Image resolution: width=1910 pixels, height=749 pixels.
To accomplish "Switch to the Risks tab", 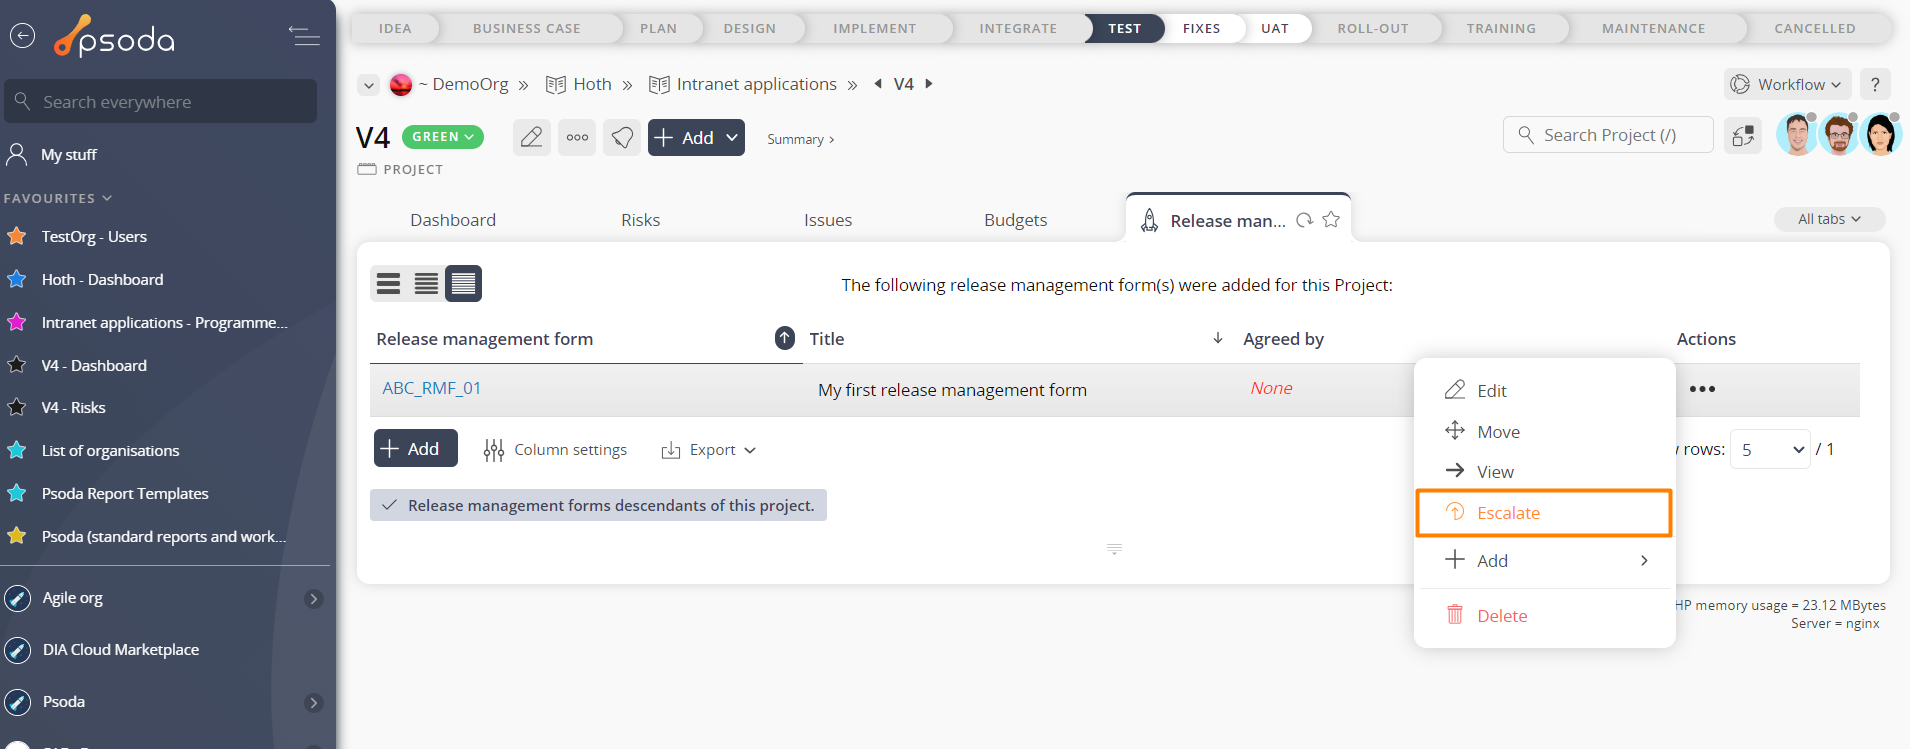I will tap(640, 220).
